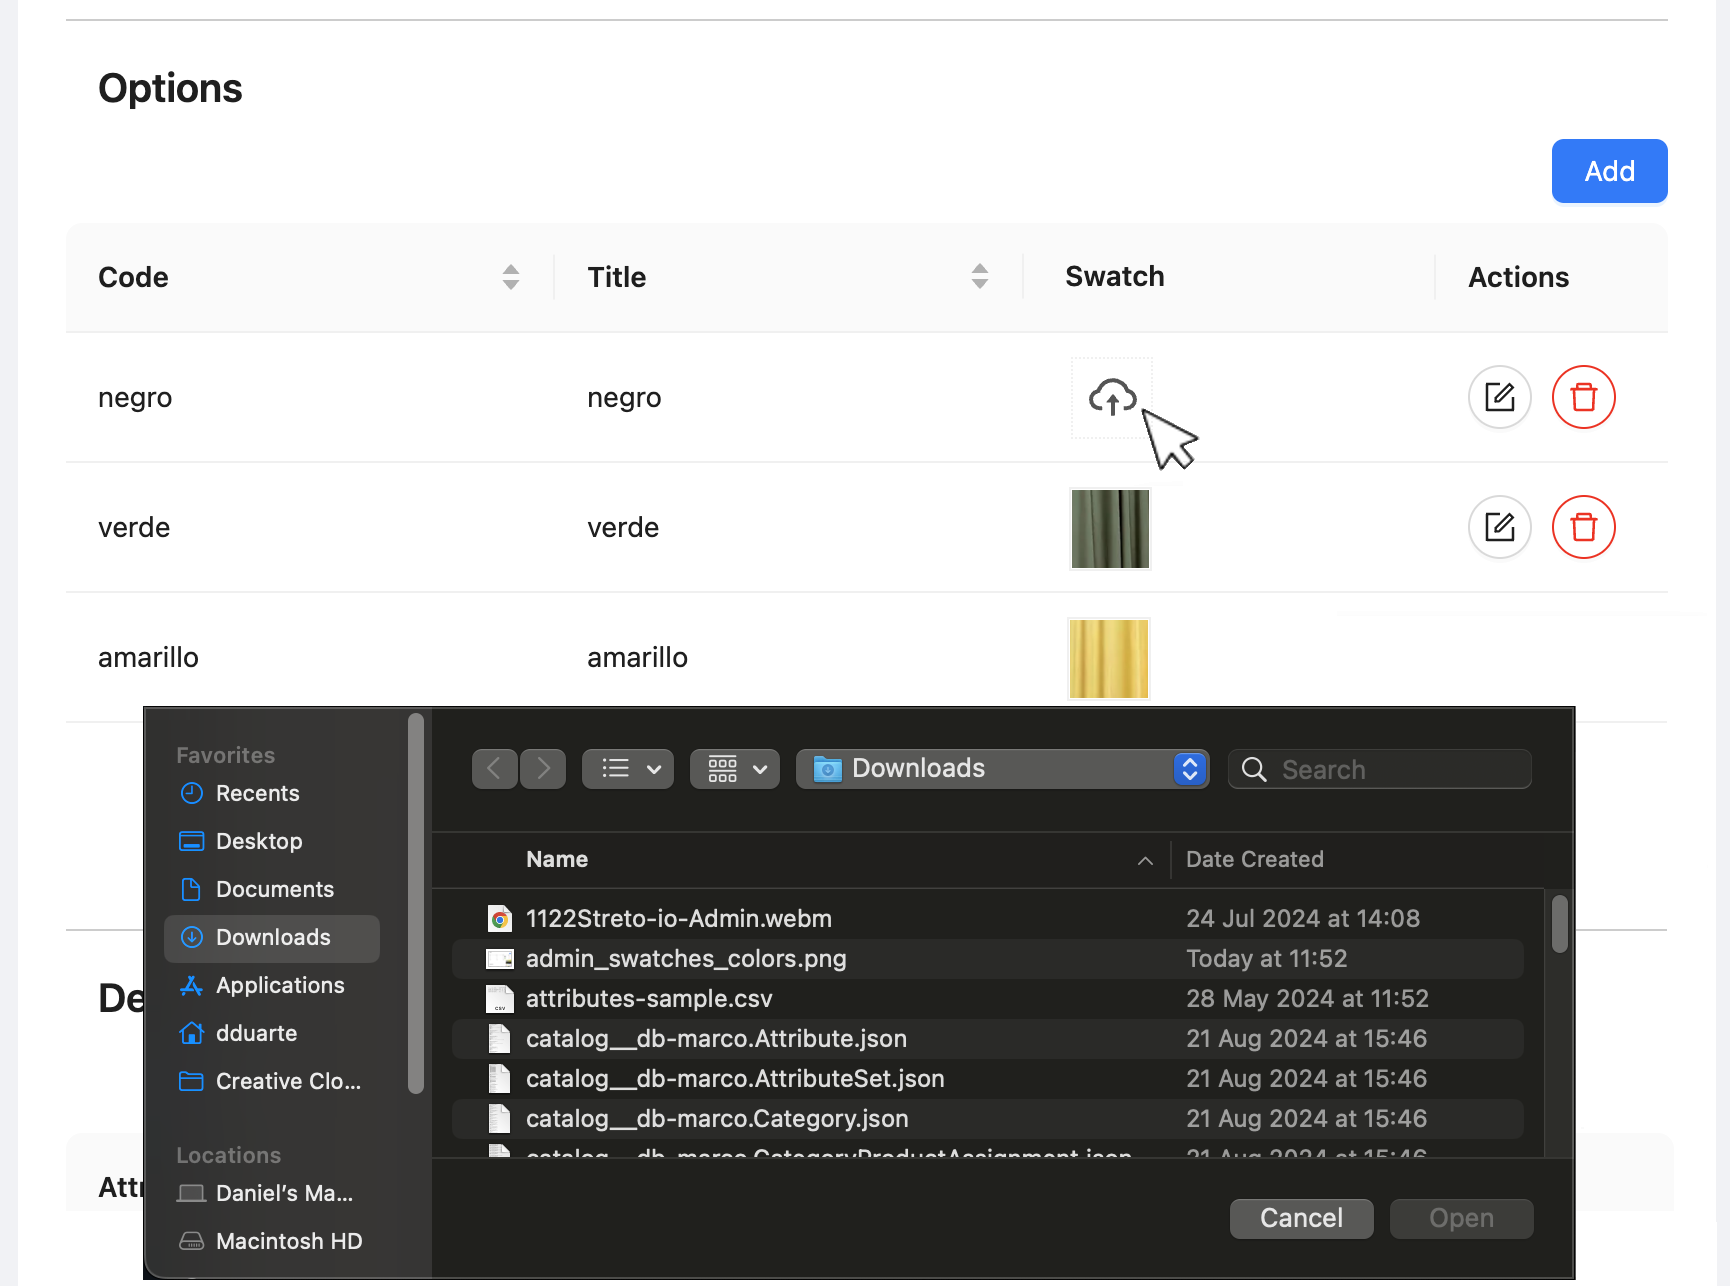This screenshot has width=1730, height=1286.
Task: Go back in file dialog
Action: click(x=494, y=769)
